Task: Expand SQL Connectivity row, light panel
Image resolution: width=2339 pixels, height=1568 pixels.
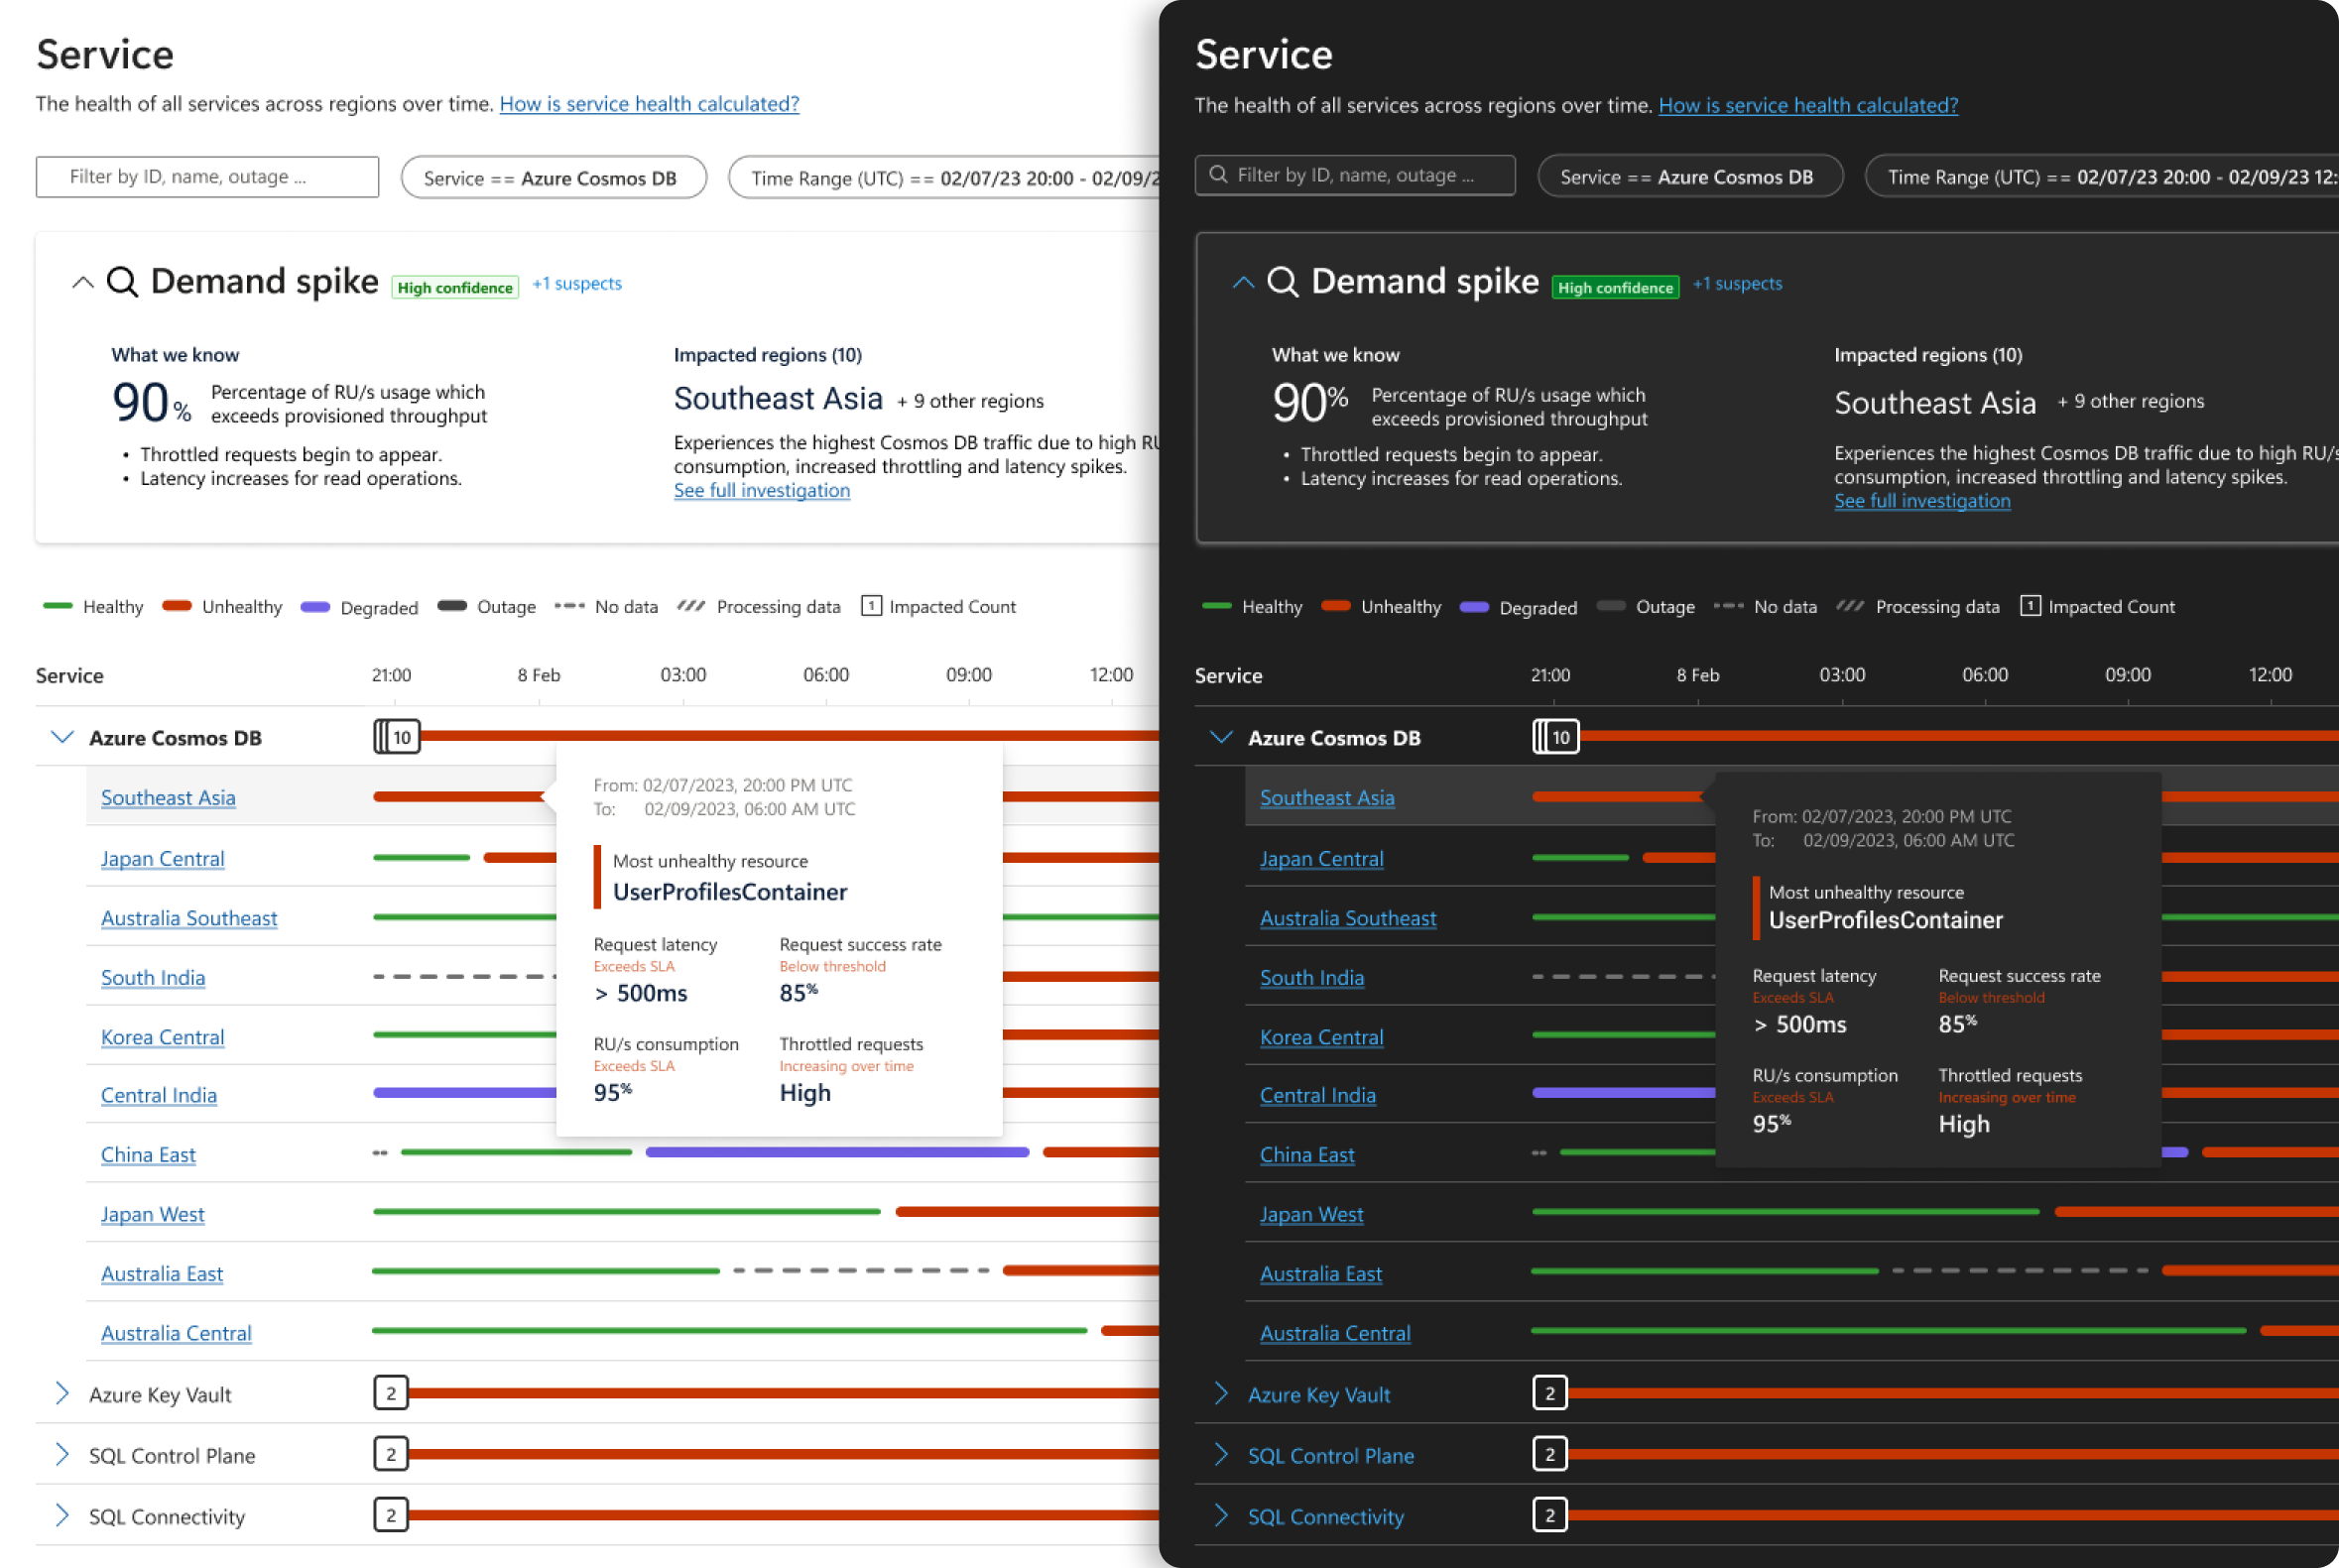Action: [x=62, y=1515]
